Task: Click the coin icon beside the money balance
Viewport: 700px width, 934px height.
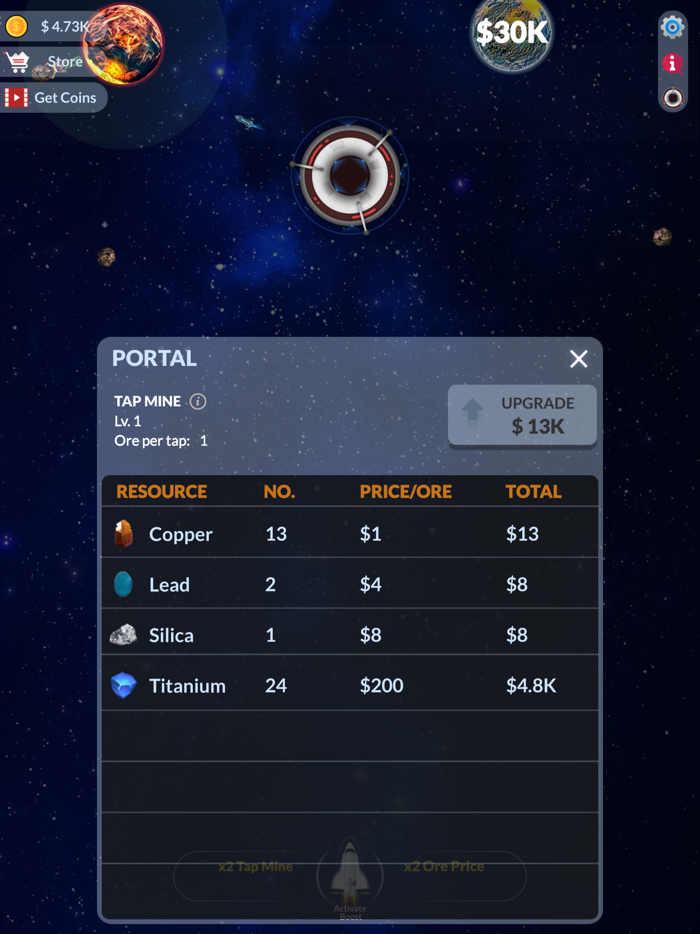Action: point(16,26)
